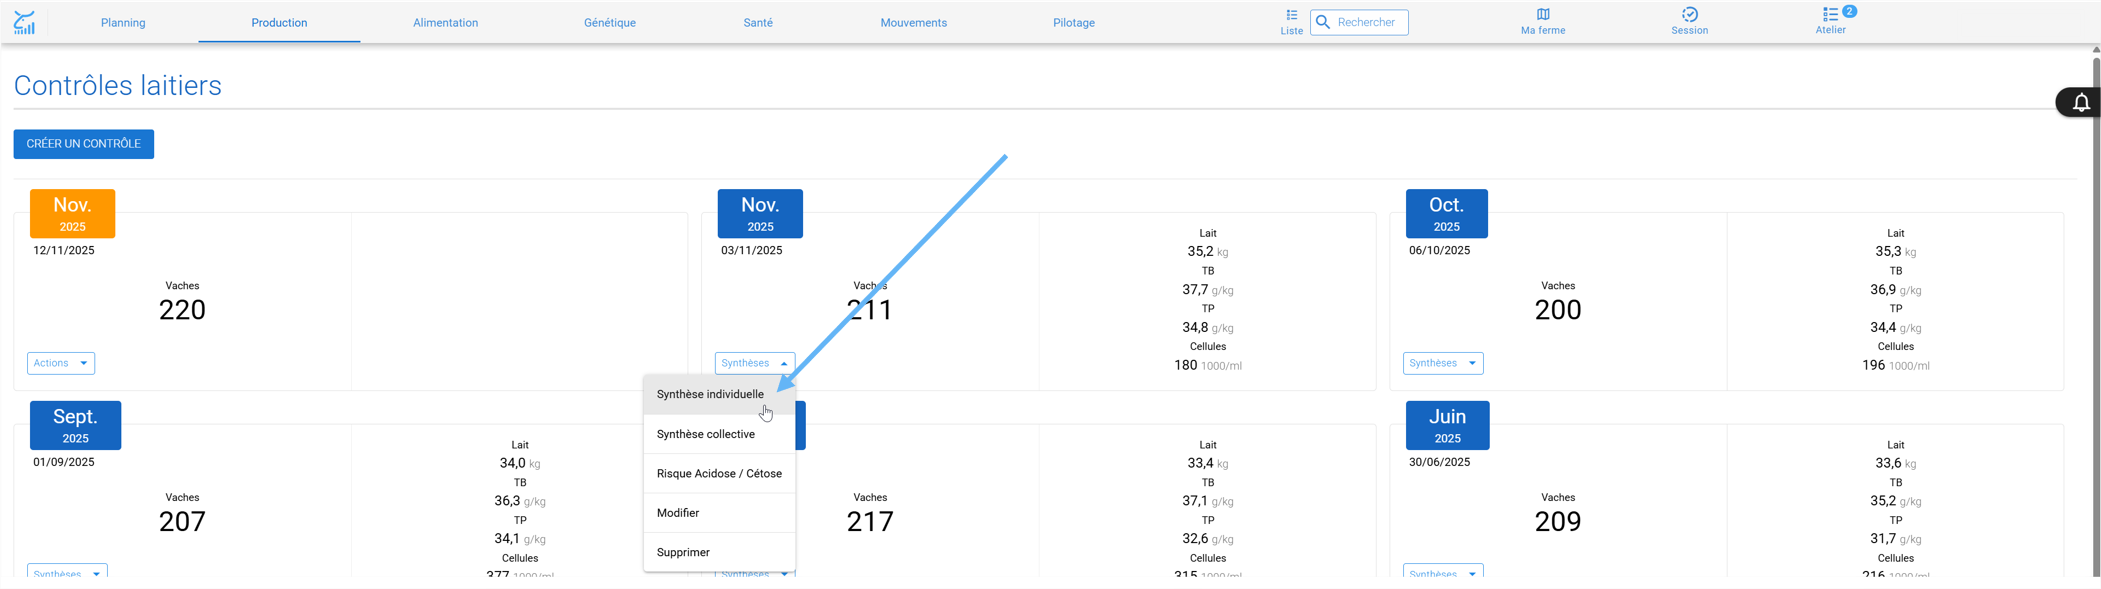Click the Vaches count 209

(x=1558, y=522)
